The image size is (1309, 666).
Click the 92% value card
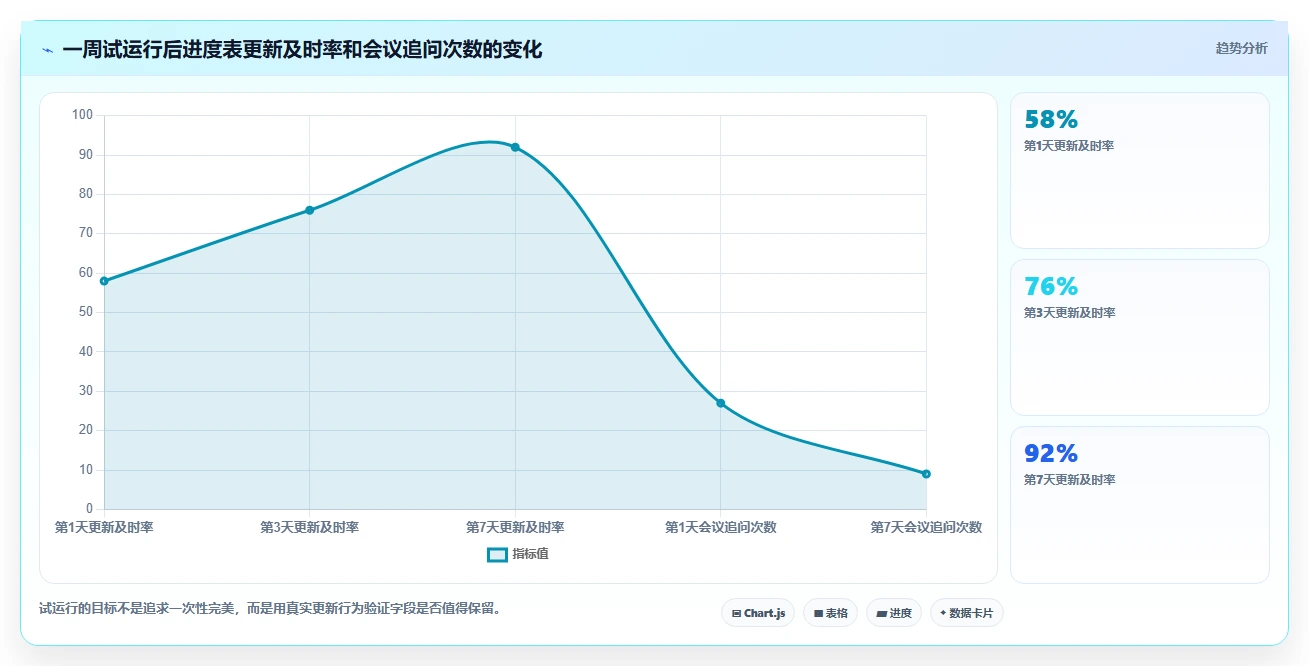tap(1140, 504)
